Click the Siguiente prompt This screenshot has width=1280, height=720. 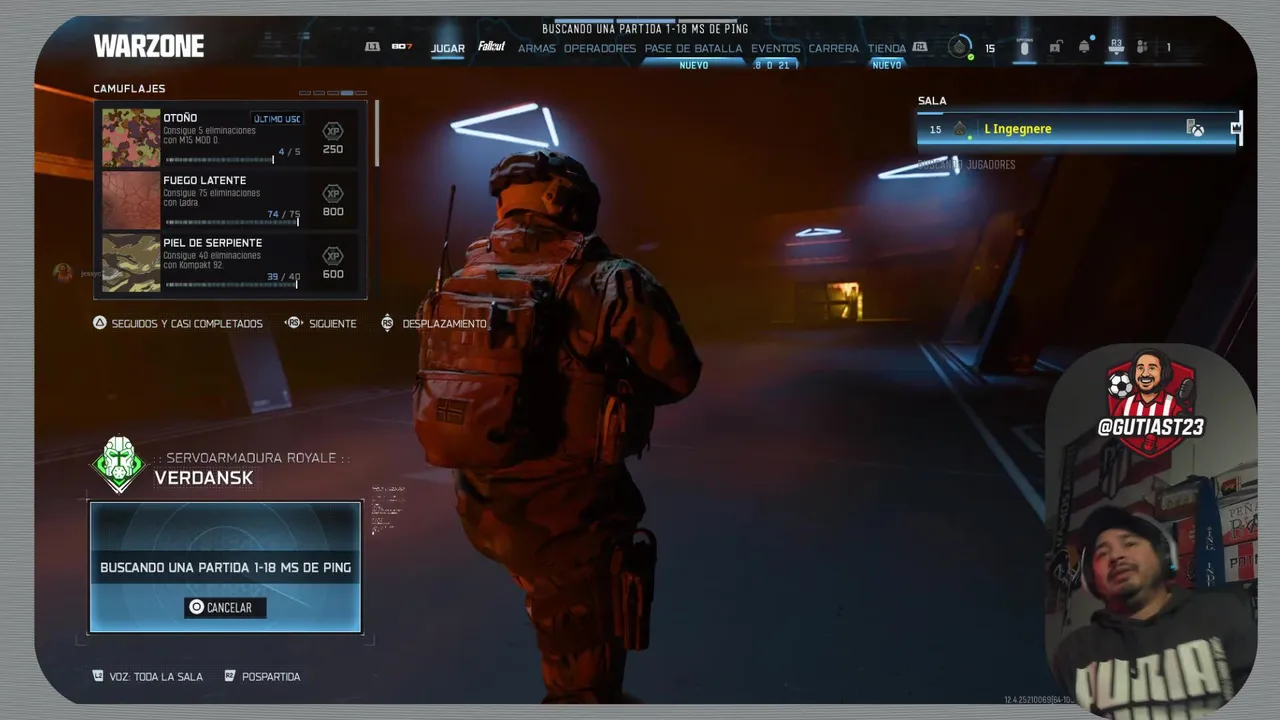333,324
